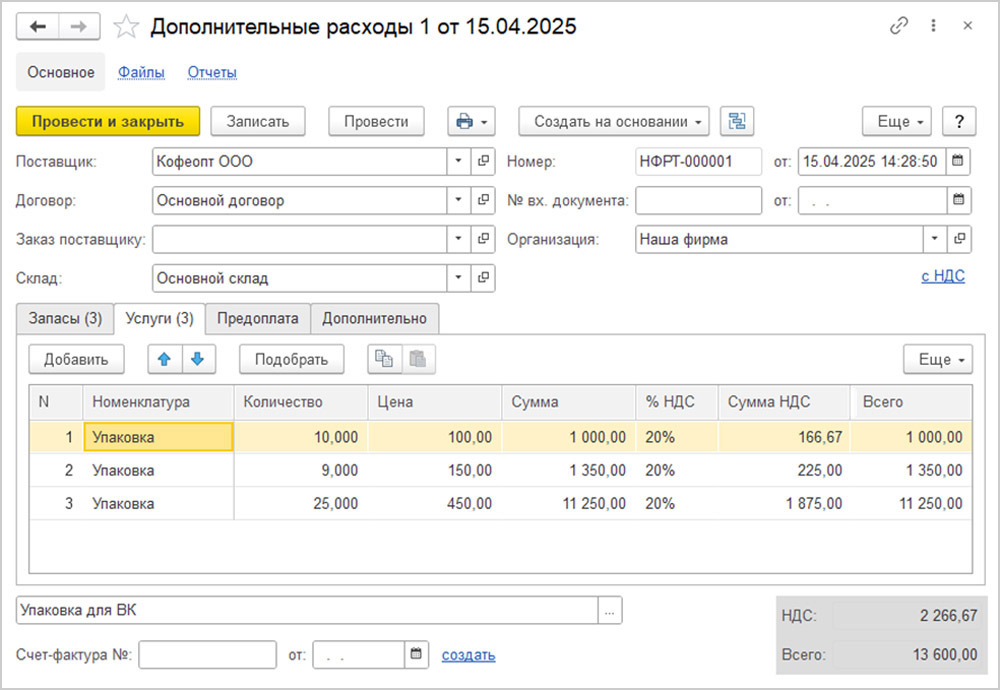Viewport: 1000px width, 690px height.
Task: Open calendar for Счет-фактура date
Action: tap(416, 654)
